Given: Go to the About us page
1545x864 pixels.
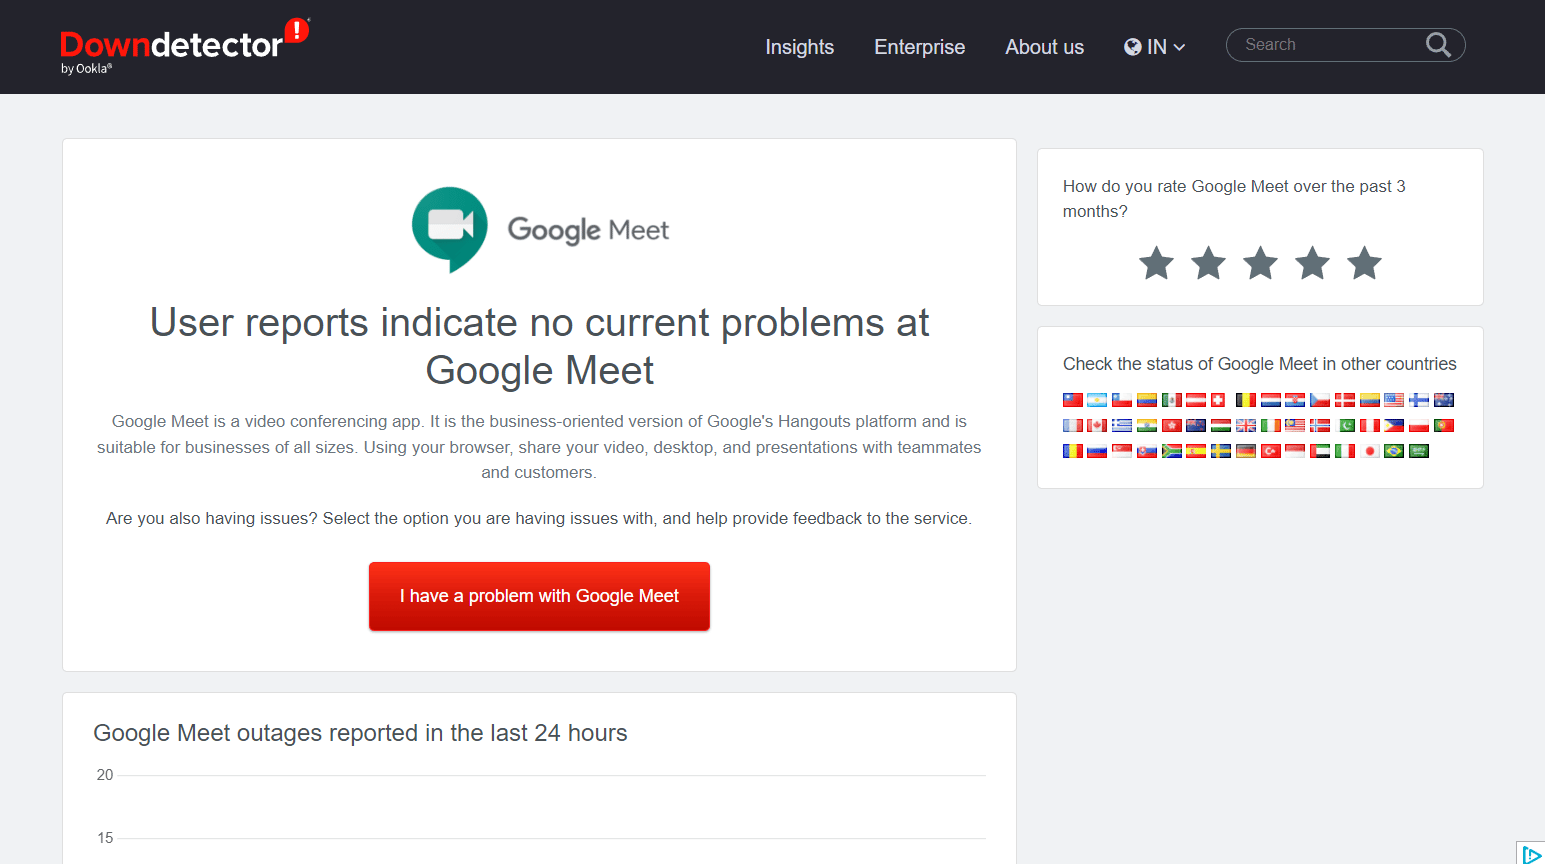Looking at the screenshot, I should 1044,47.
